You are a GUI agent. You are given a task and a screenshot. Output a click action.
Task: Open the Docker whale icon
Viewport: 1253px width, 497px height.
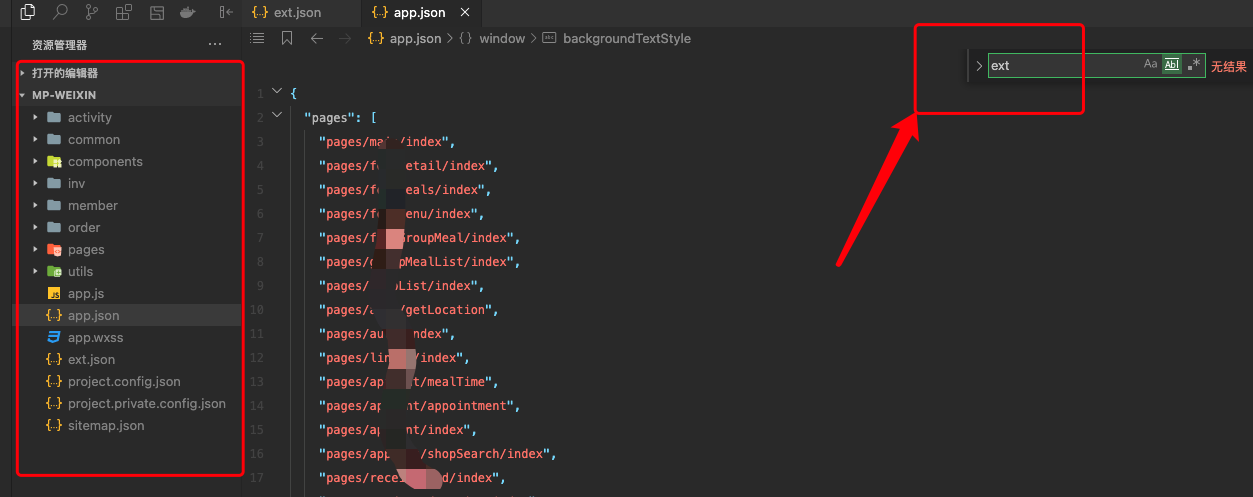coord(188,13)
